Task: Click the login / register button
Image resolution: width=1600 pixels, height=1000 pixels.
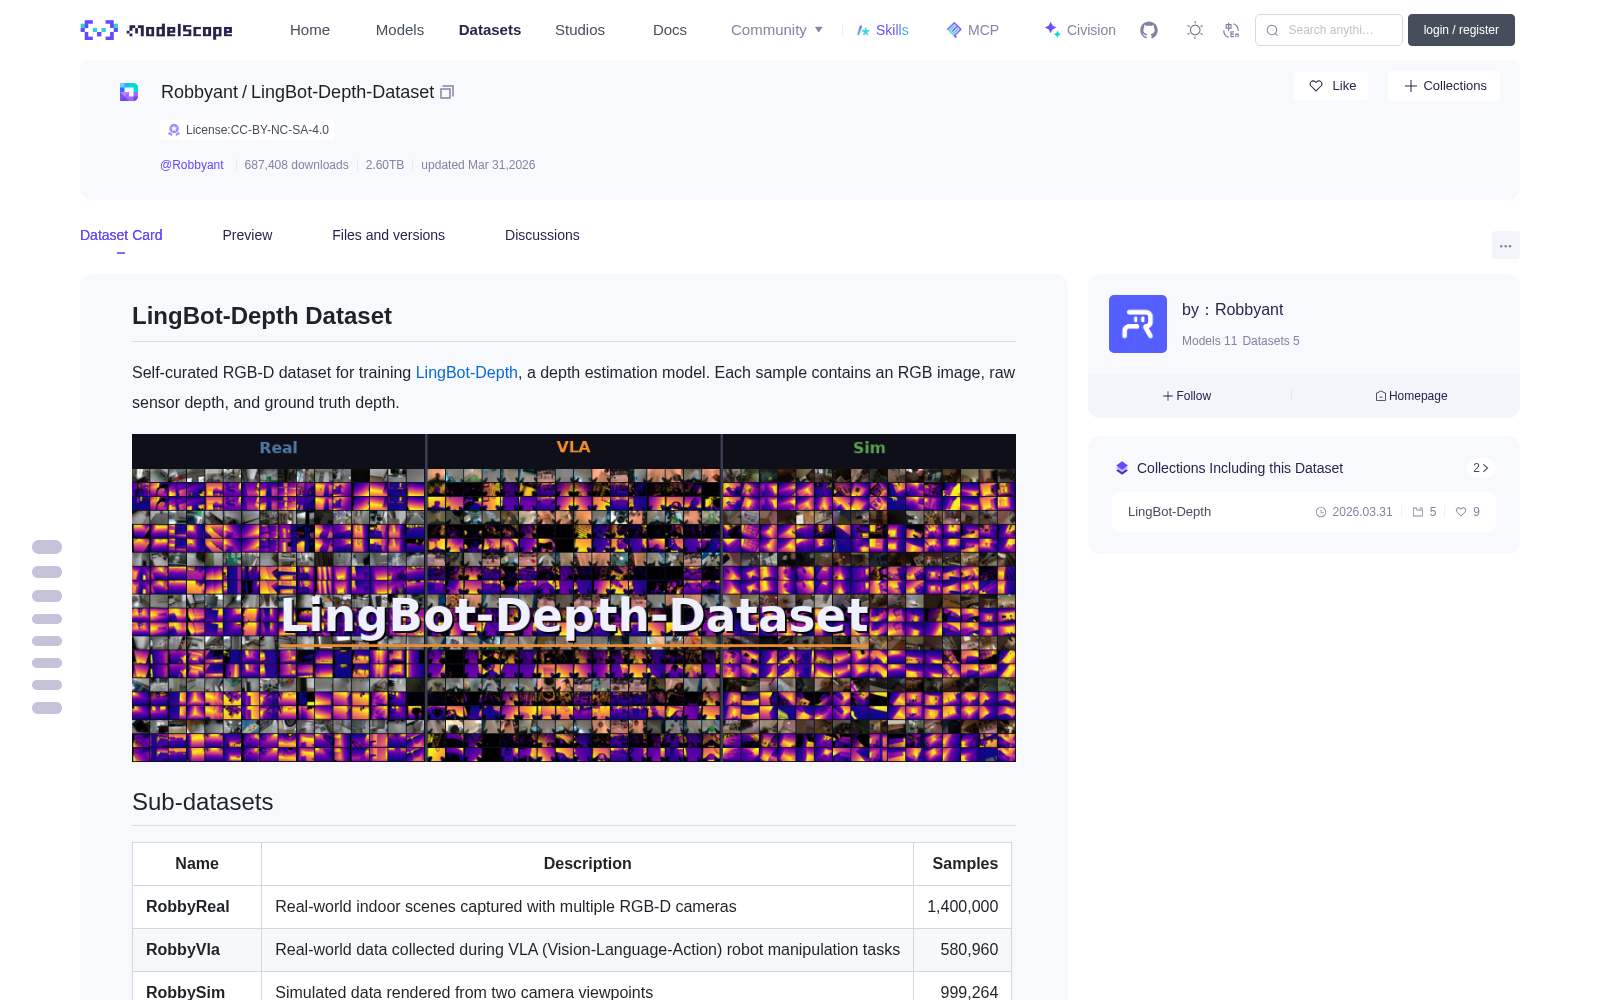Action: click(x=1461, y=30)
